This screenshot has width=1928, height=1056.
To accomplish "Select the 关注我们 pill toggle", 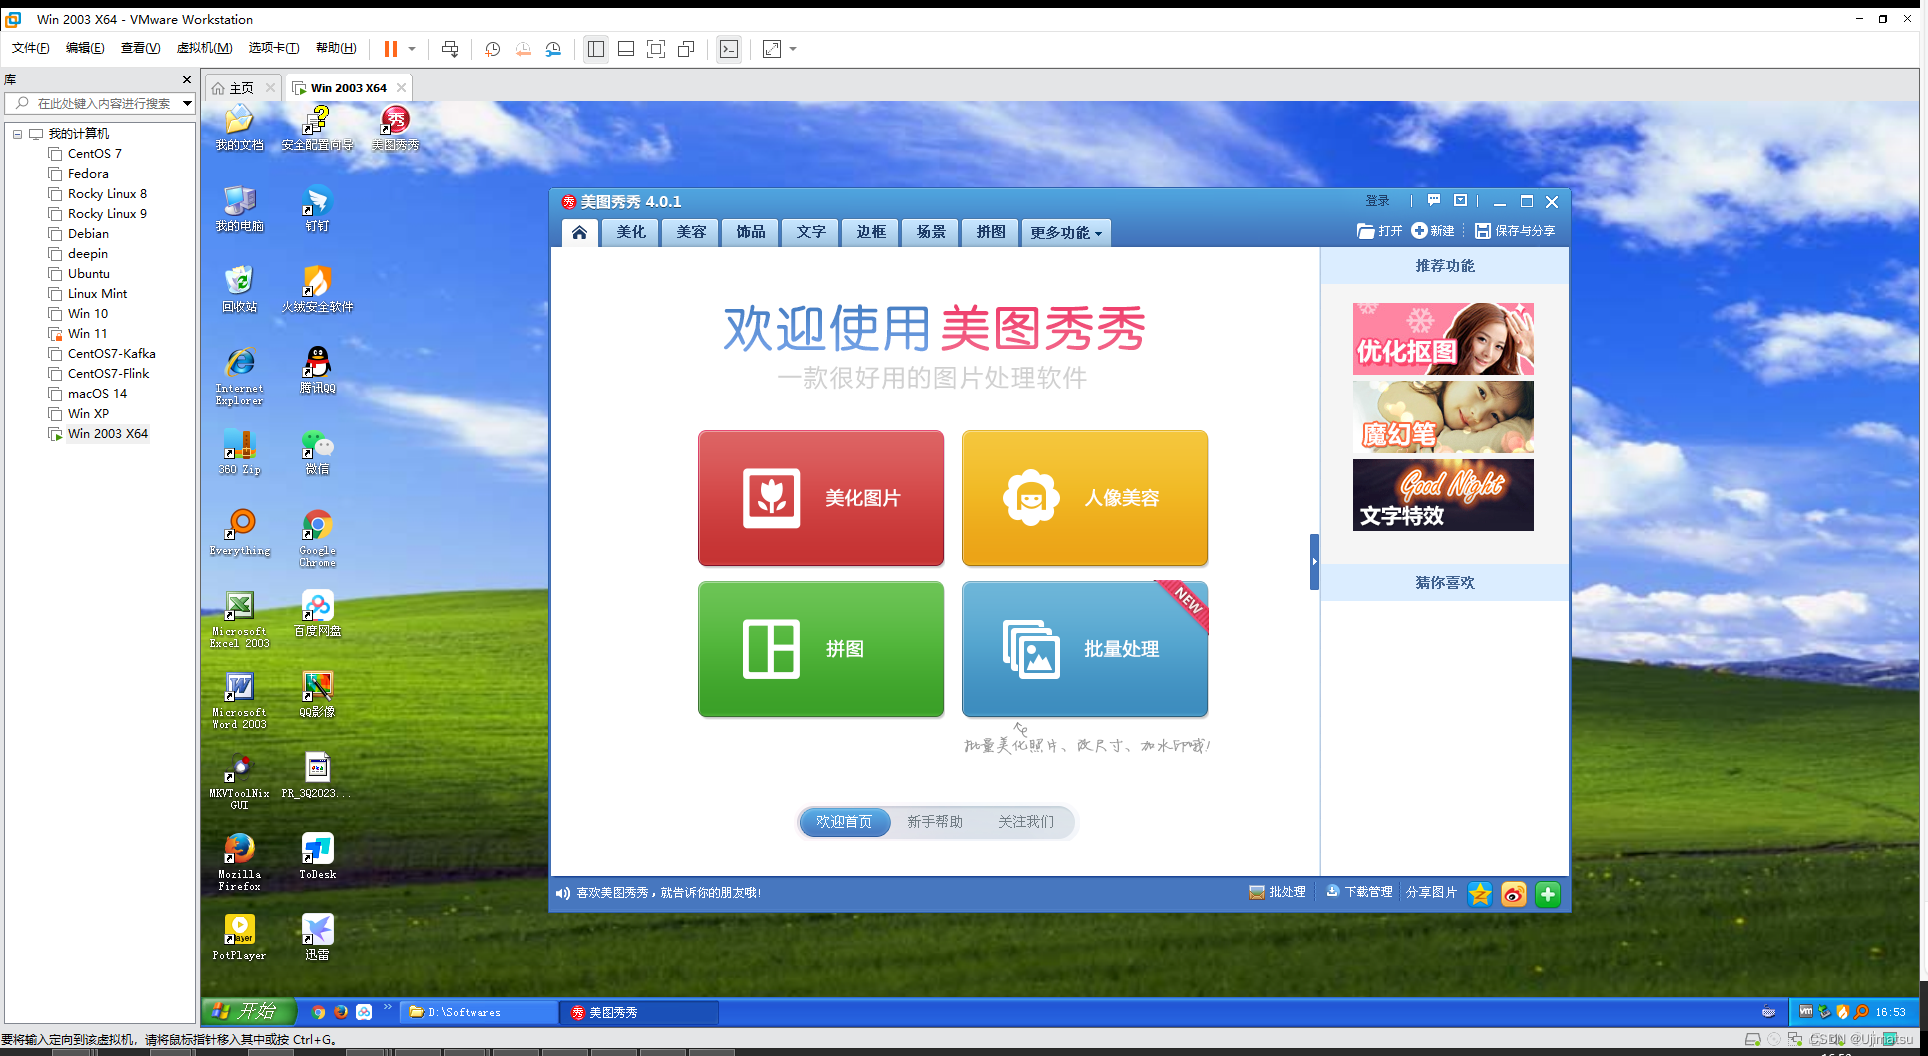I will pos(1026,822).
